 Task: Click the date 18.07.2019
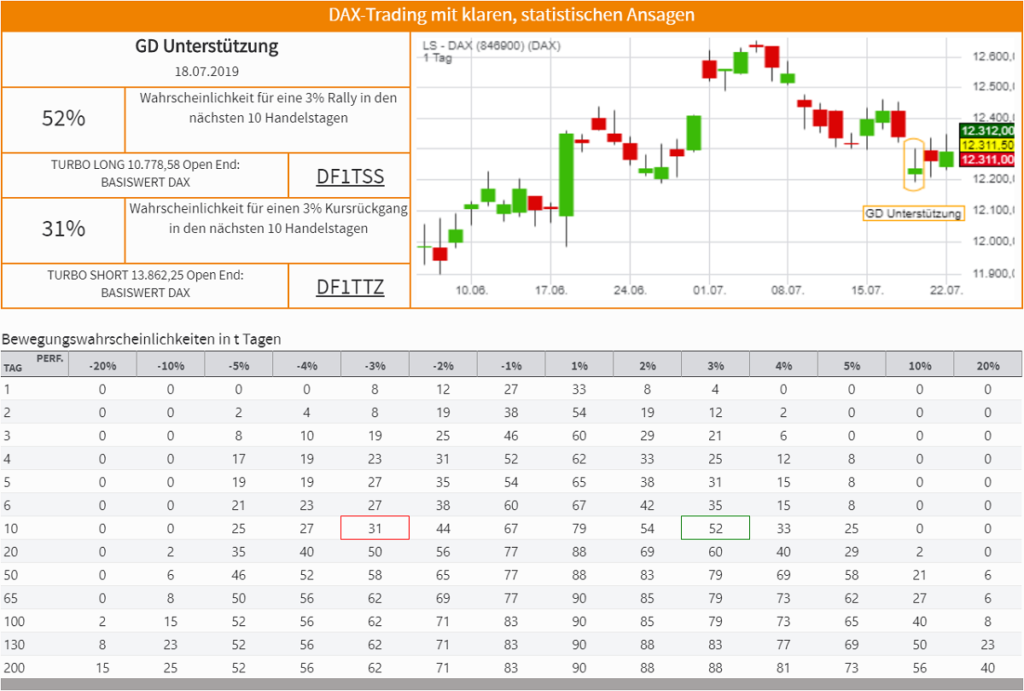click(206, 71)
